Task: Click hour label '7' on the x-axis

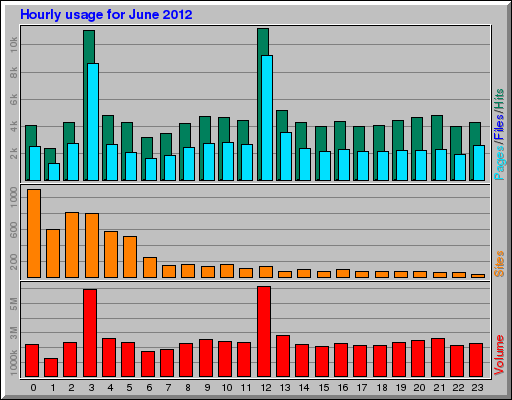Action: point(168,388)
